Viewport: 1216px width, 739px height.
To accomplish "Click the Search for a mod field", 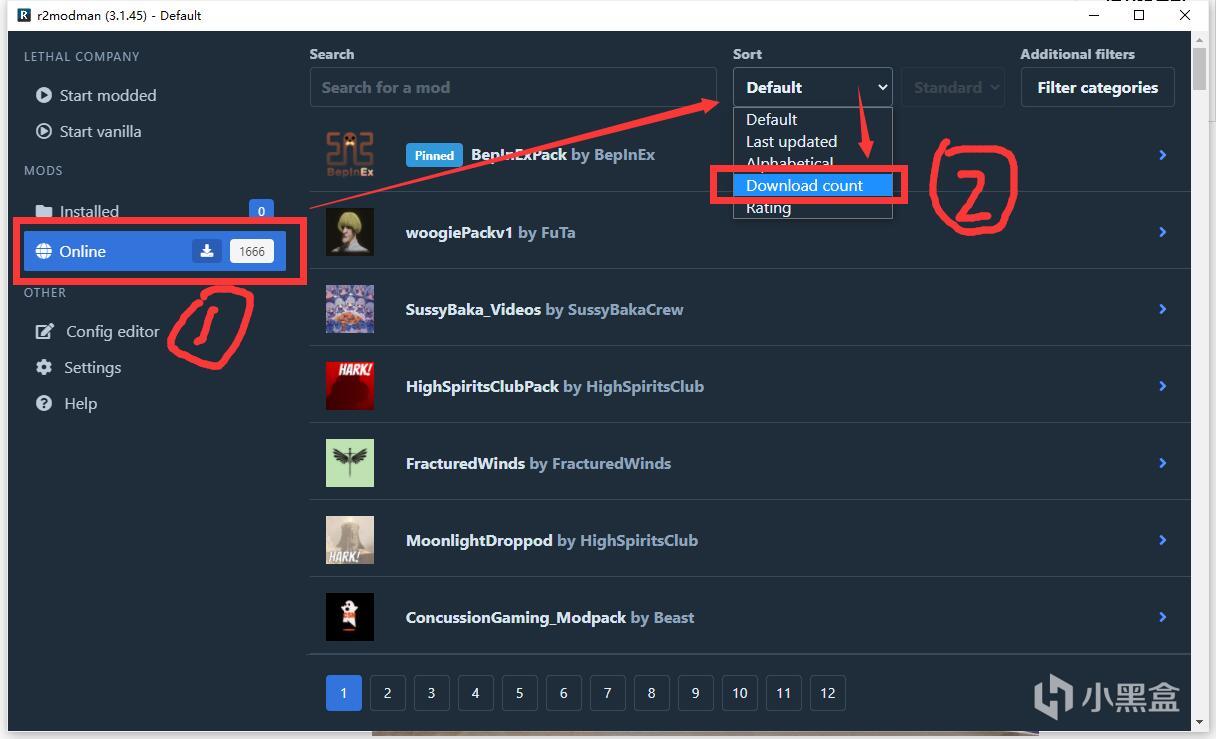I will tap(513, 87).
